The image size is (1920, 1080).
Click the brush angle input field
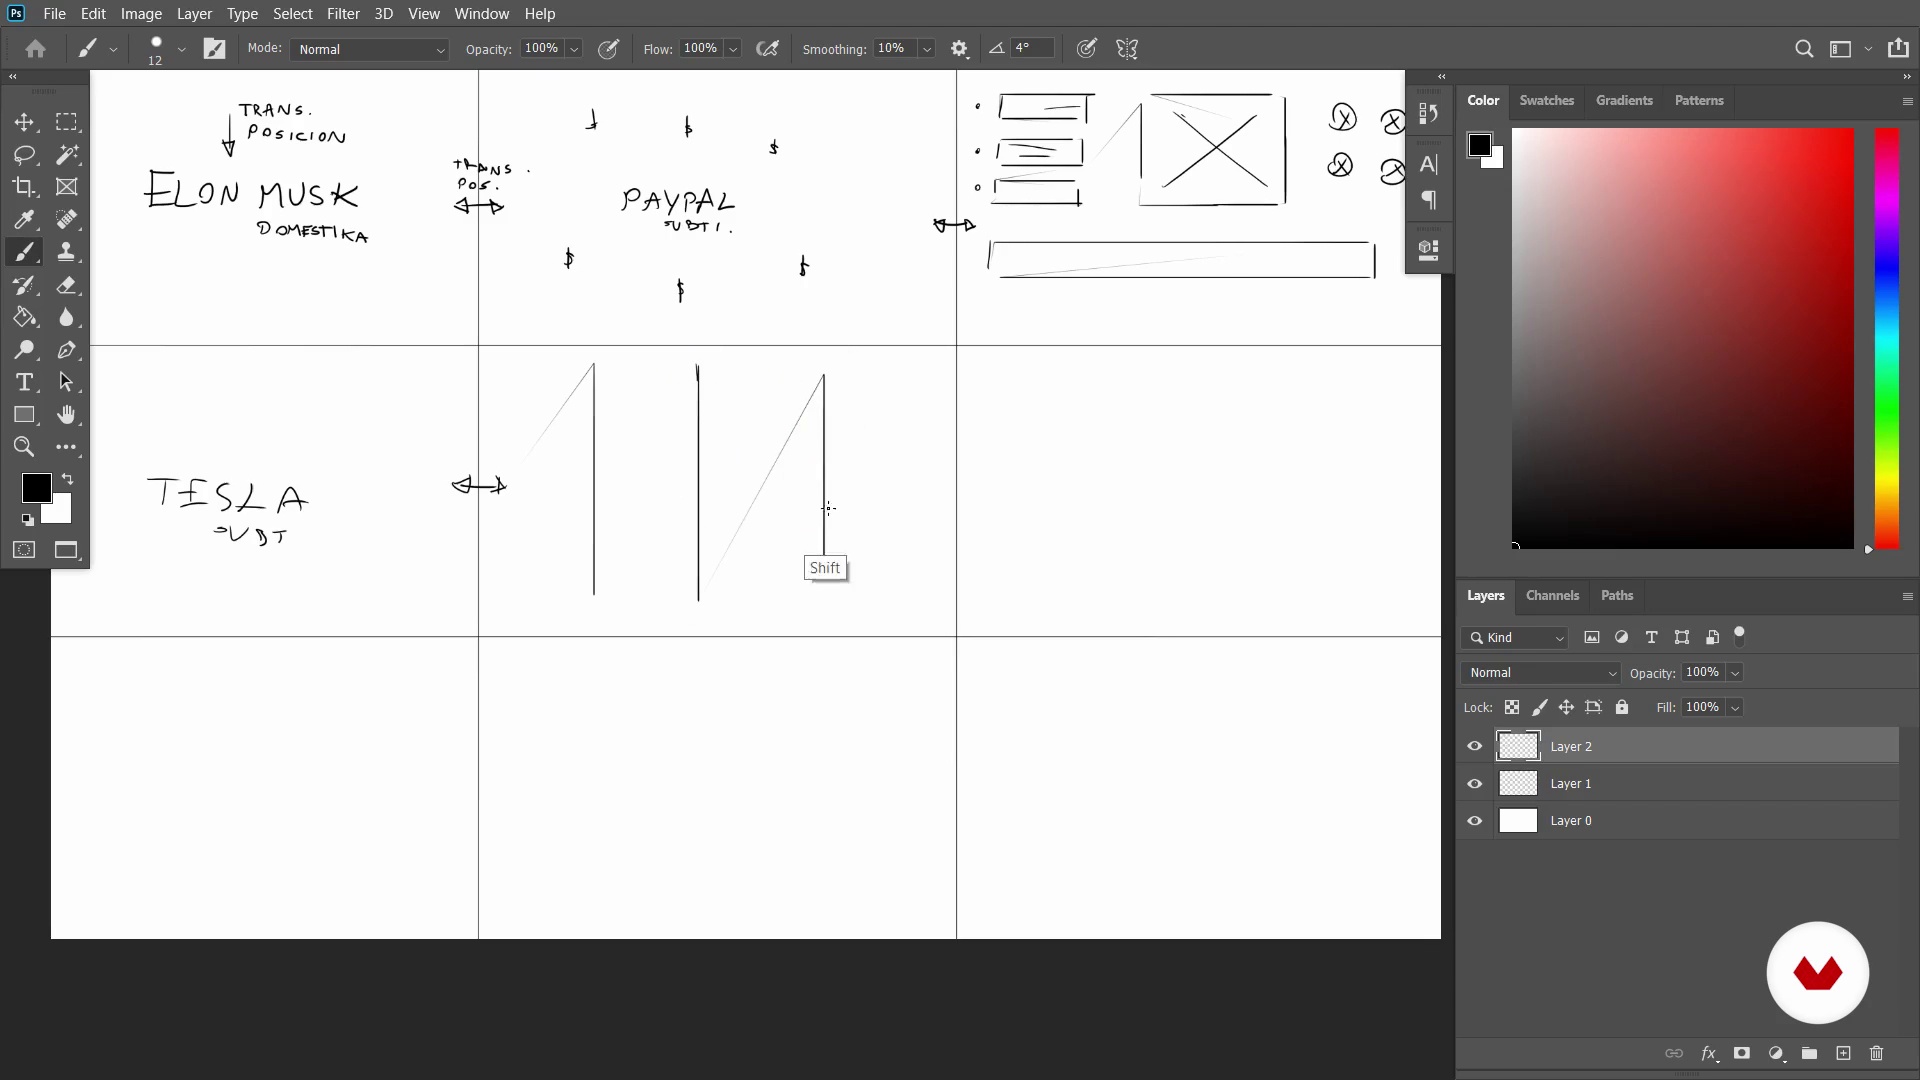(x=1032, y=48)
